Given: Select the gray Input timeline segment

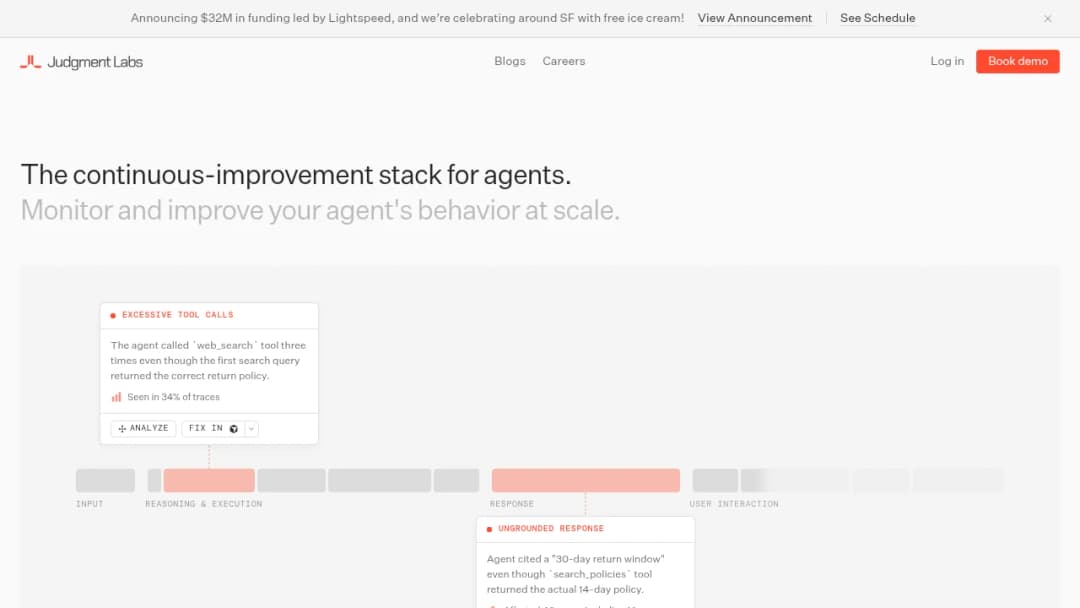Looking at the screenshot, I should point(105,480).
